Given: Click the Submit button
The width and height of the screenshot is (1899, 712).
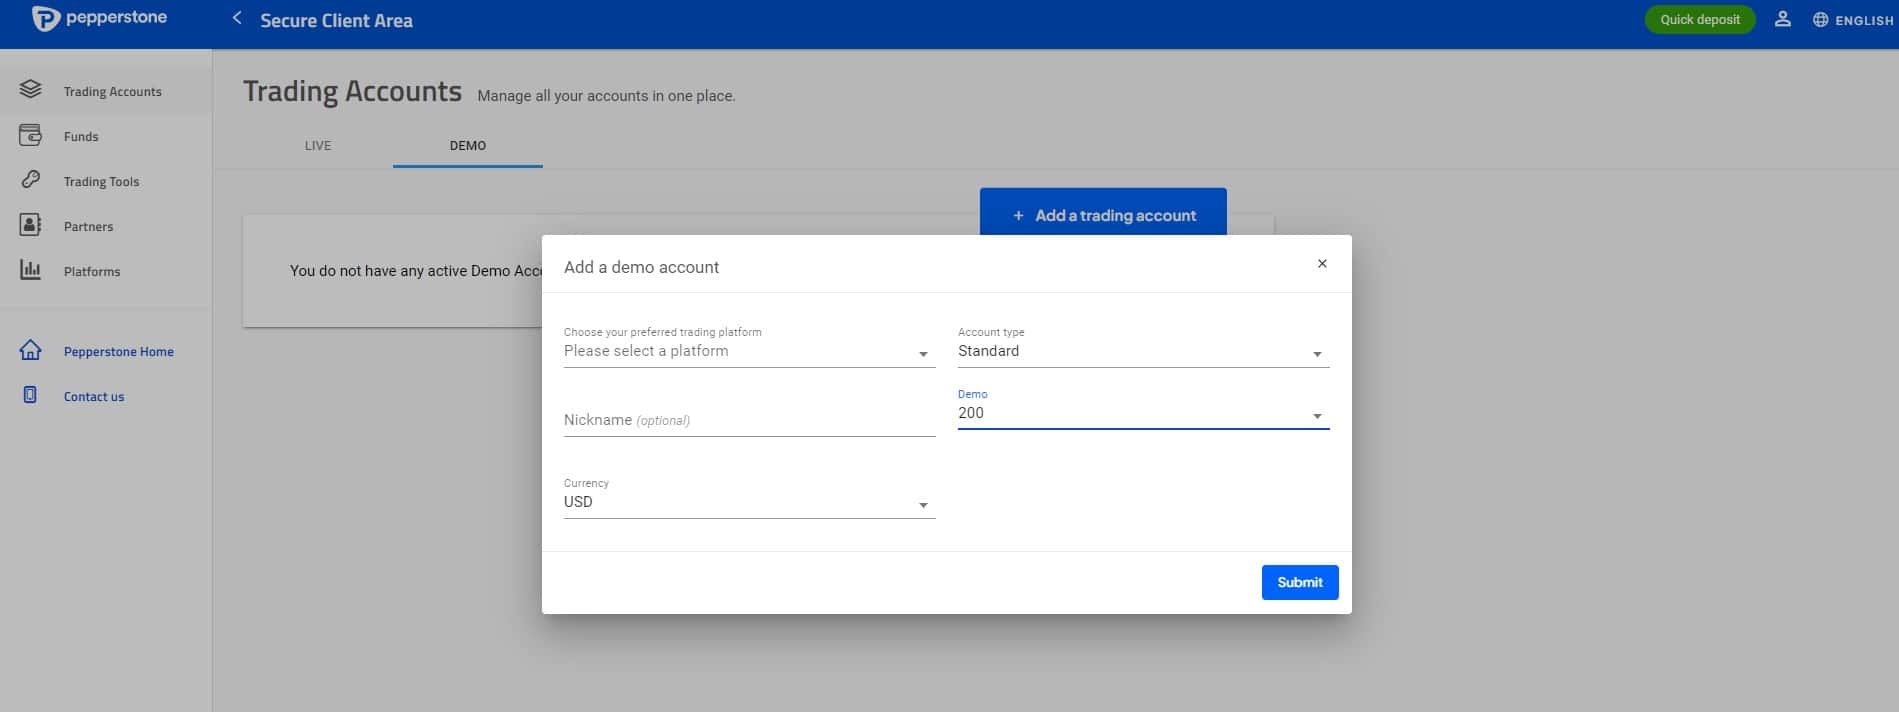Looking at the screenshot, I should tap(1300, 582).
